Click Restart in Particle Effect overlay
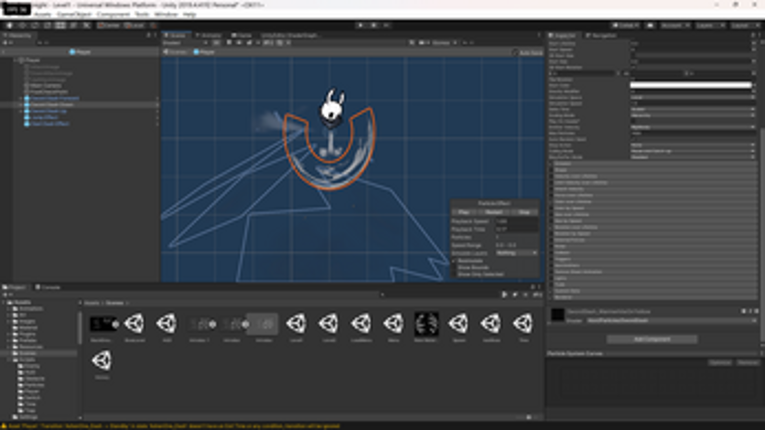This screenshot has width=765, height=430. (494, 212)
